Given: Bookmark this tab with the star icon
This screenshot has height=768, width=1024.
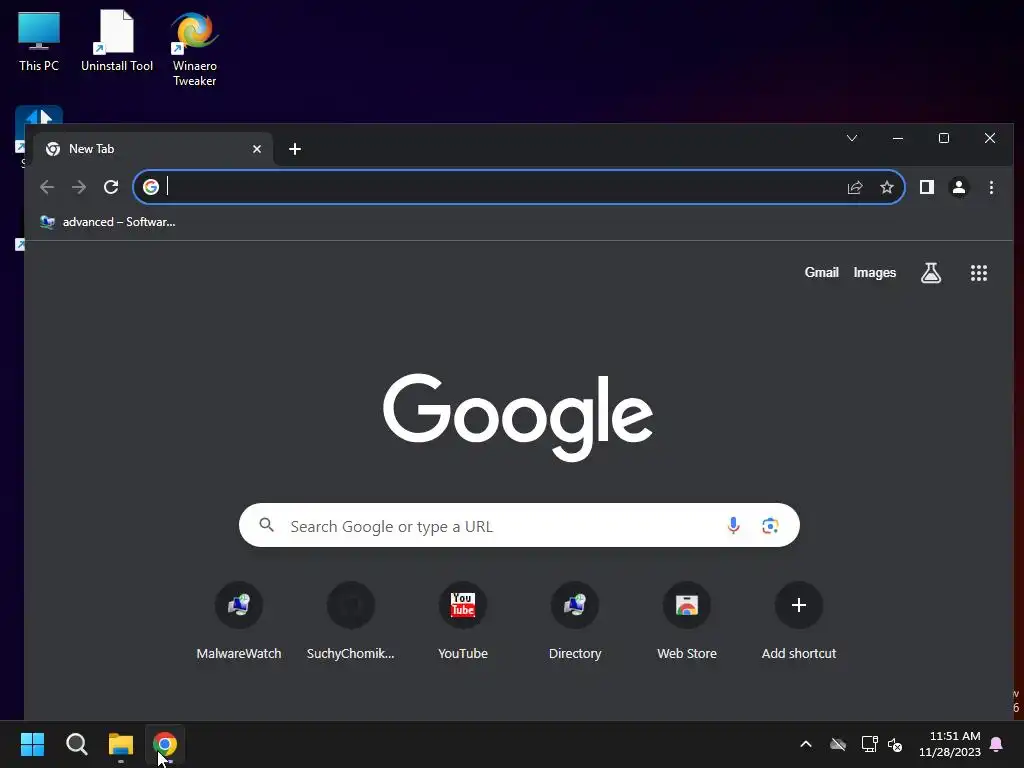Looking at the screenshot, I should 887,187.
